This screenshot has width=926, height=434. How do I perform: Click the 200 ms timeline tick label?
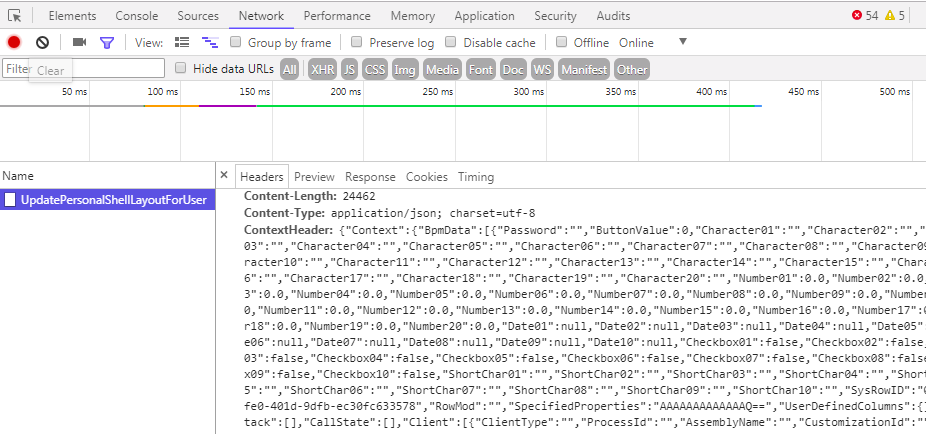[345, 92]
